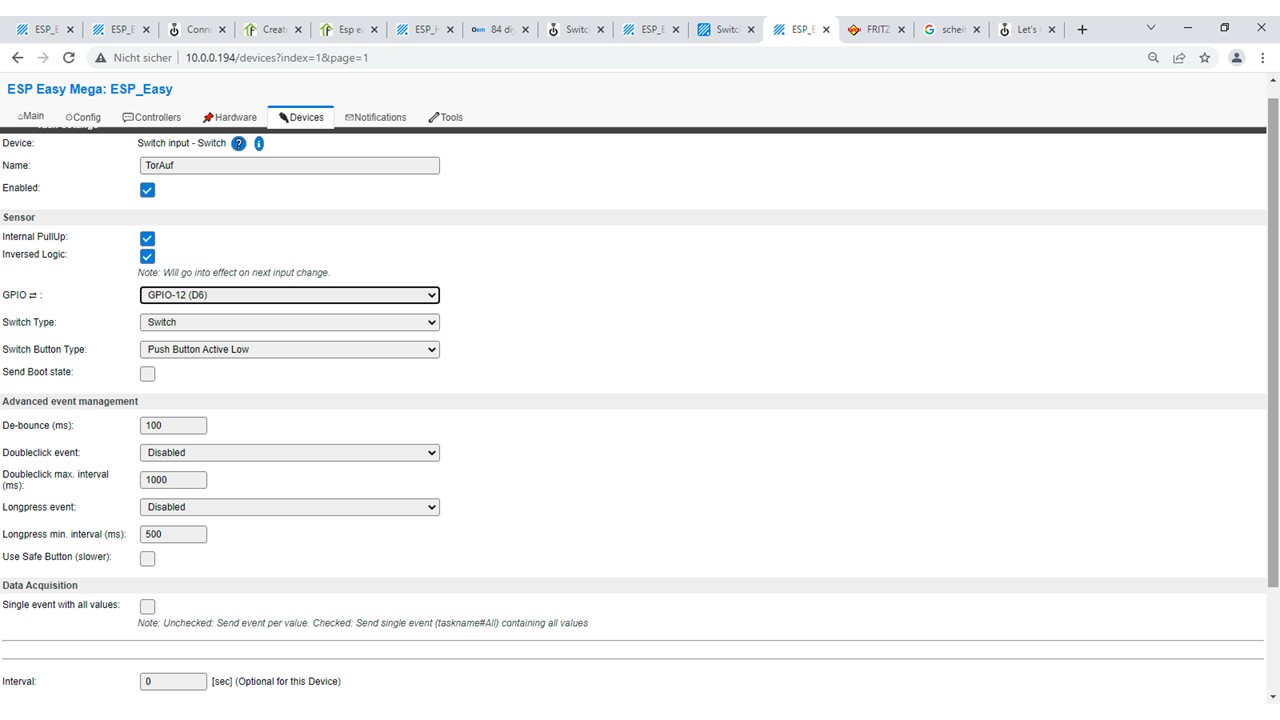The image size is (1280, 720).
Task: Expand the Switch Button Type dropdown
Action: tap(290, 349)
